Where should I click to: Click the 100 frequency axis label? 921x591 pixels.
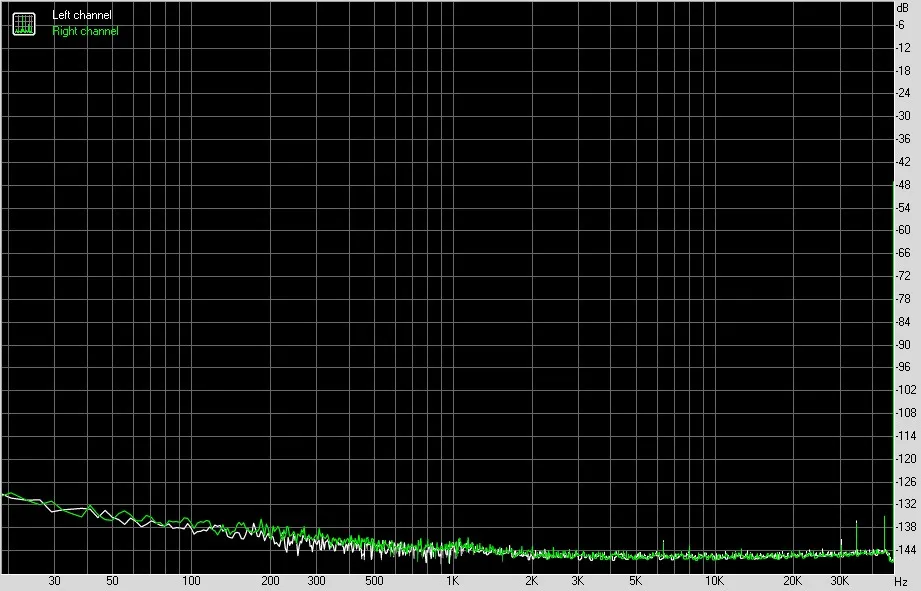click(x=191, y=581)
